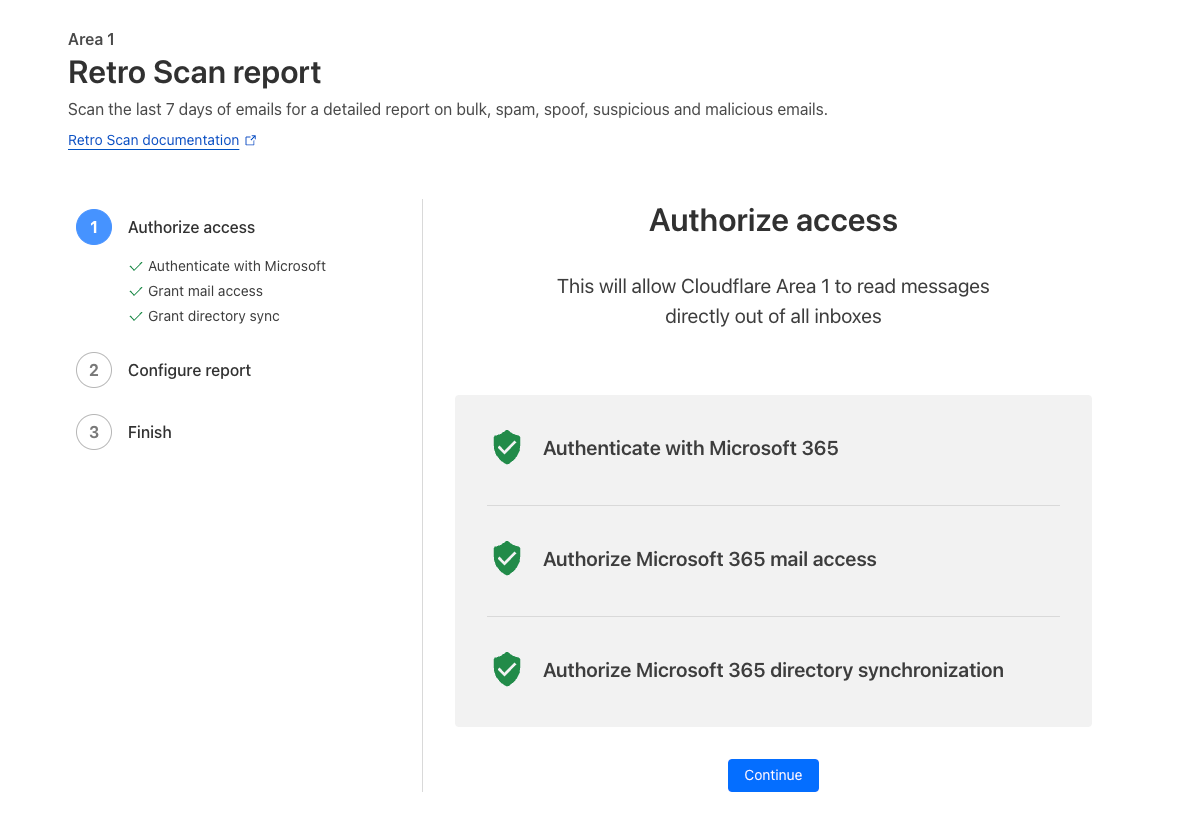
Task: Select the blue step 1 circle
Action: (x=94, y=227)
